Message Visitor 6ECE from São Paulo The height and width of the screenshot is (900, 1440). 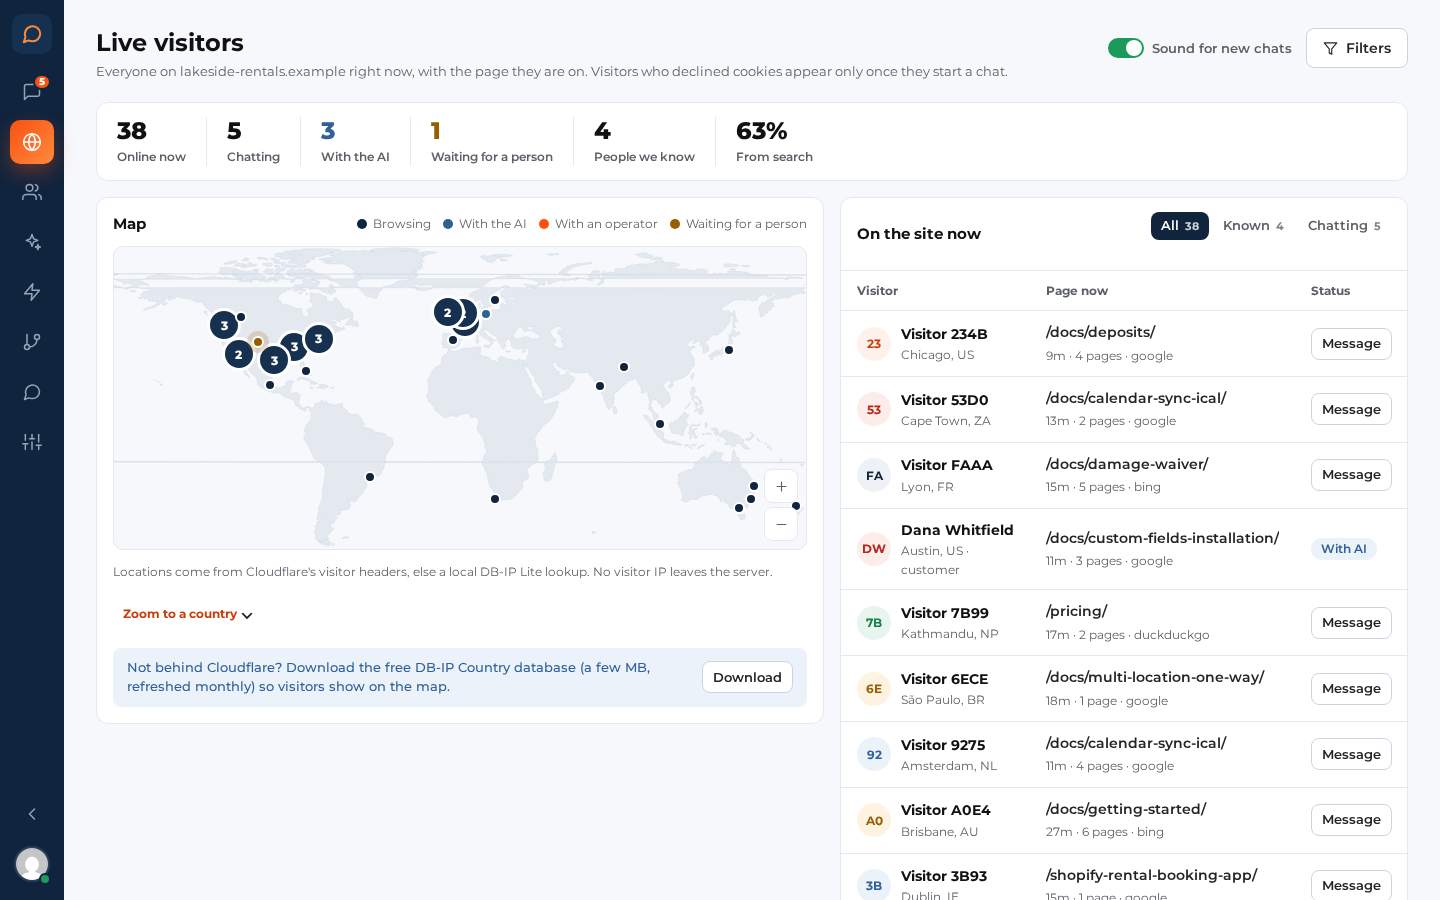coord(1351,689)
